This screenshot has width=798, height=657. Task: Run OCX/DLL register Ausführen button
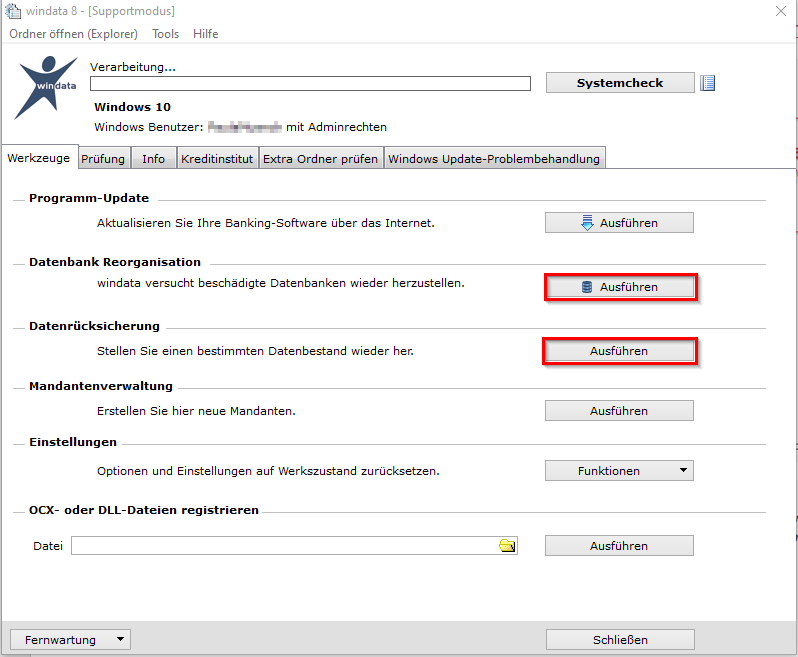click(619, 546)
